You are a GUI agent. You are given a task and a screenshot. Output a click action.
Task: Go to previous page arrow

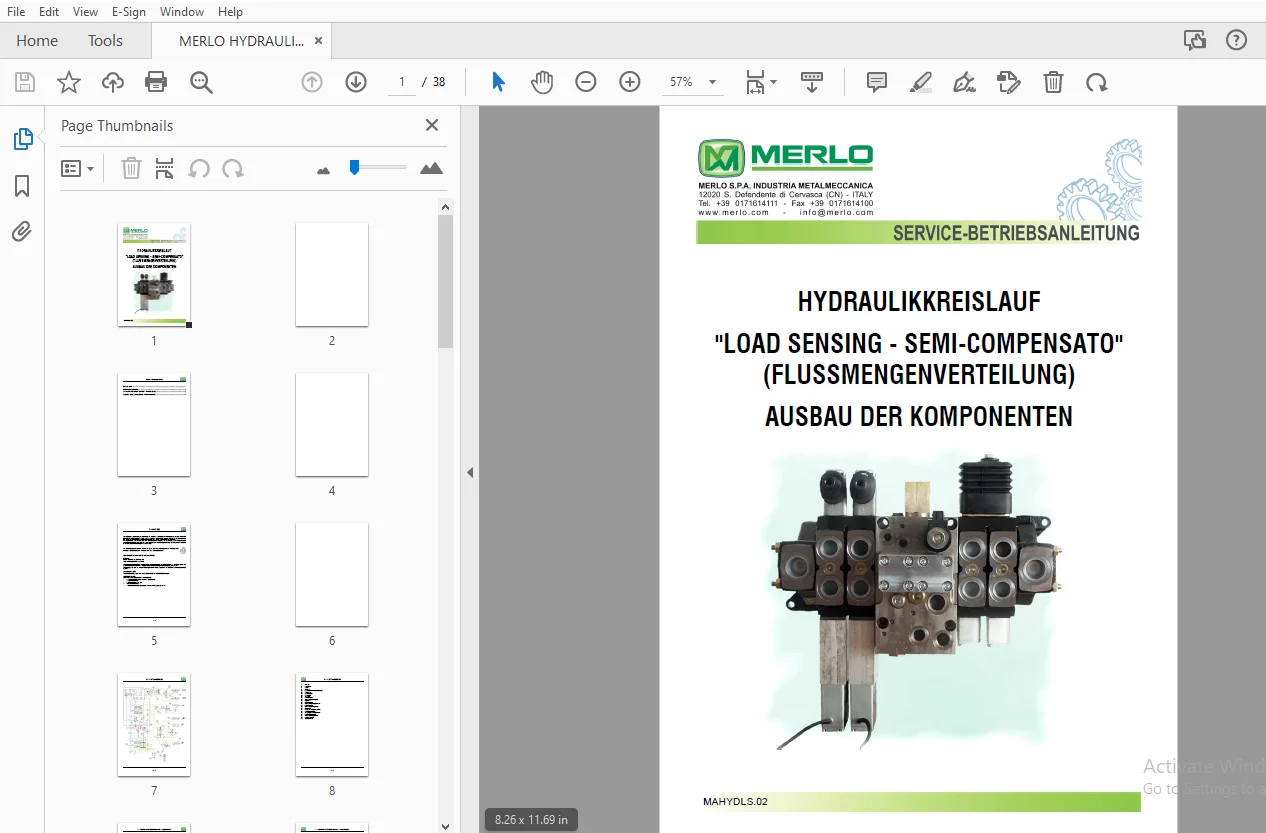[x=312, y=82]
